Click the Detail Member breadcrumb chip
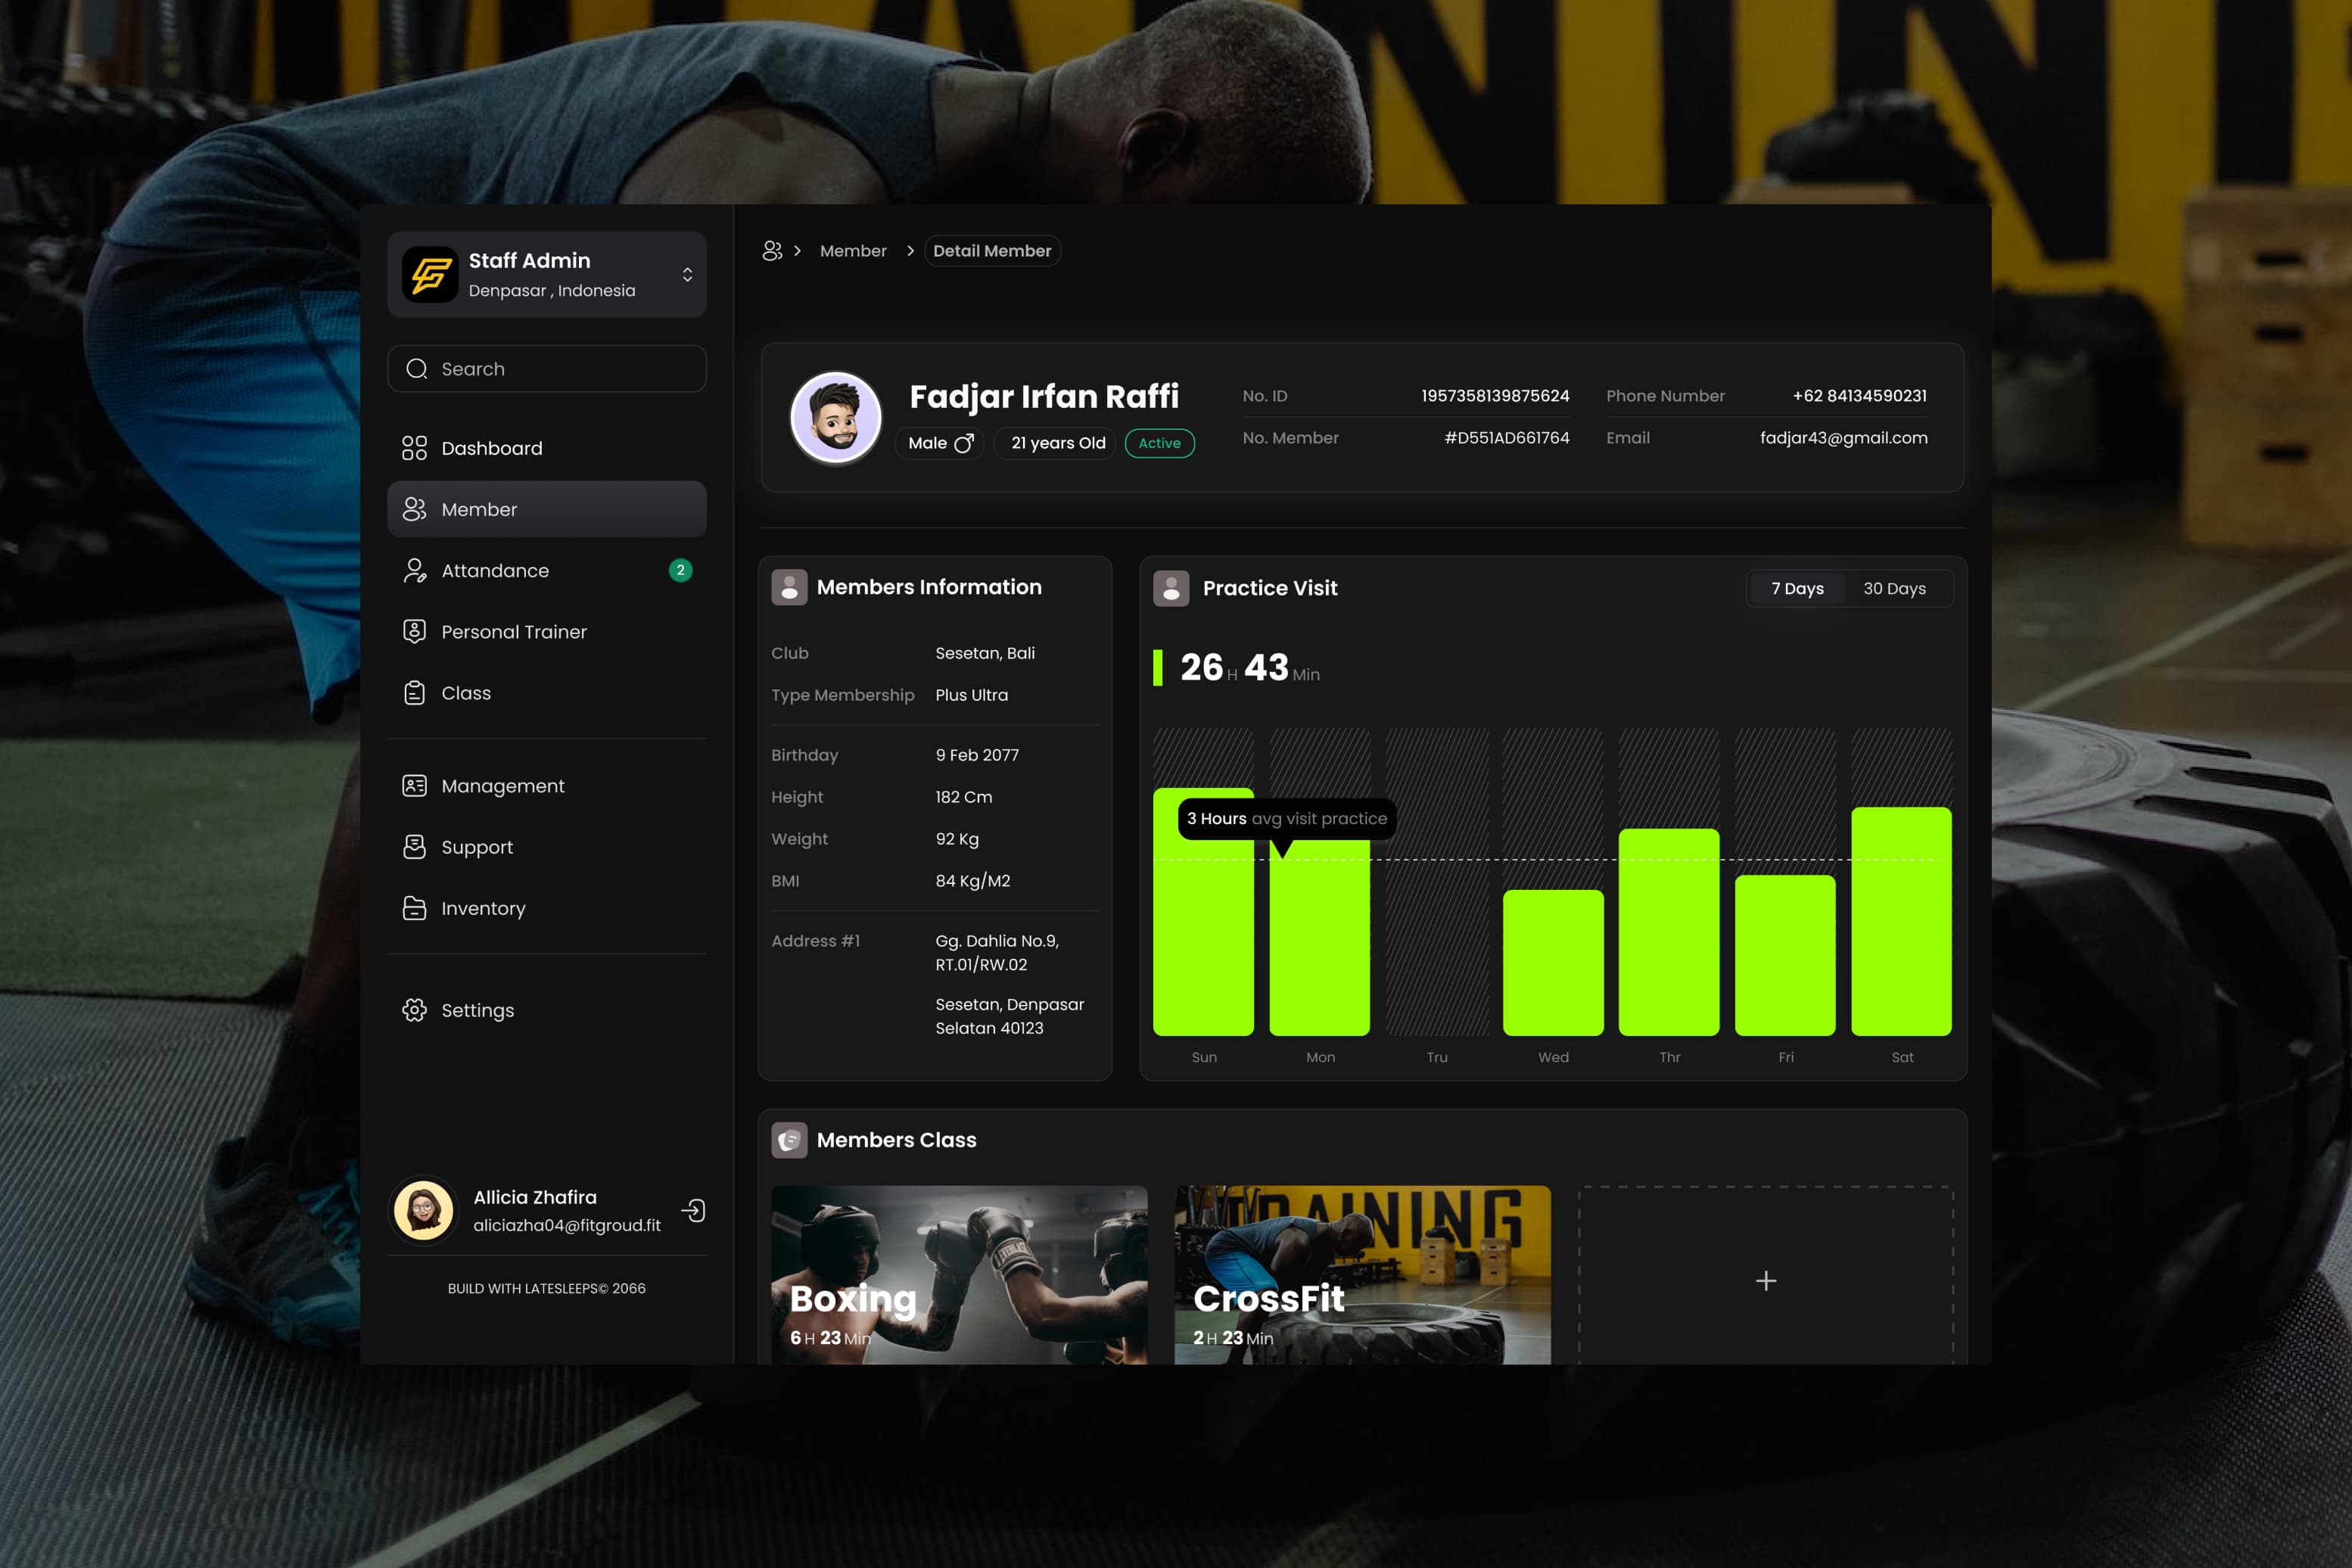 (x=991, y=251)
